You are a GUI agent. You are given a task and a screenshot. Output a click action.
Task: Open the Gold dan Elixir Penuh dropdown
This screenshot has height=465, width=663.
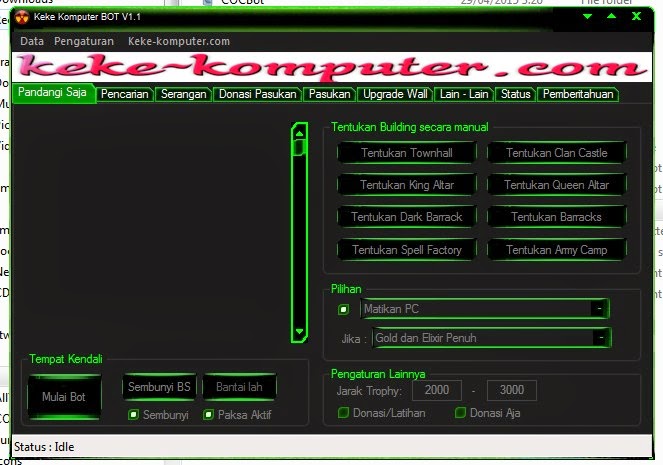[491, 338]
